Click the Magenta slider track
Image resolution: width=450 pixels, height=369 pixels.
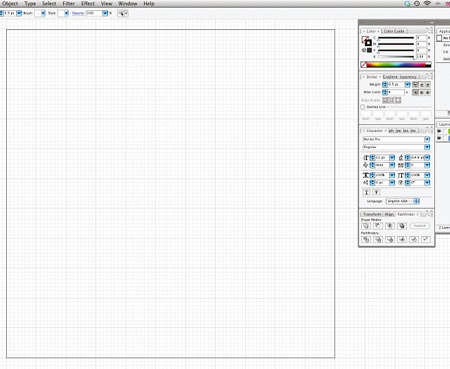pyautogui.click(x=396, y=44)
